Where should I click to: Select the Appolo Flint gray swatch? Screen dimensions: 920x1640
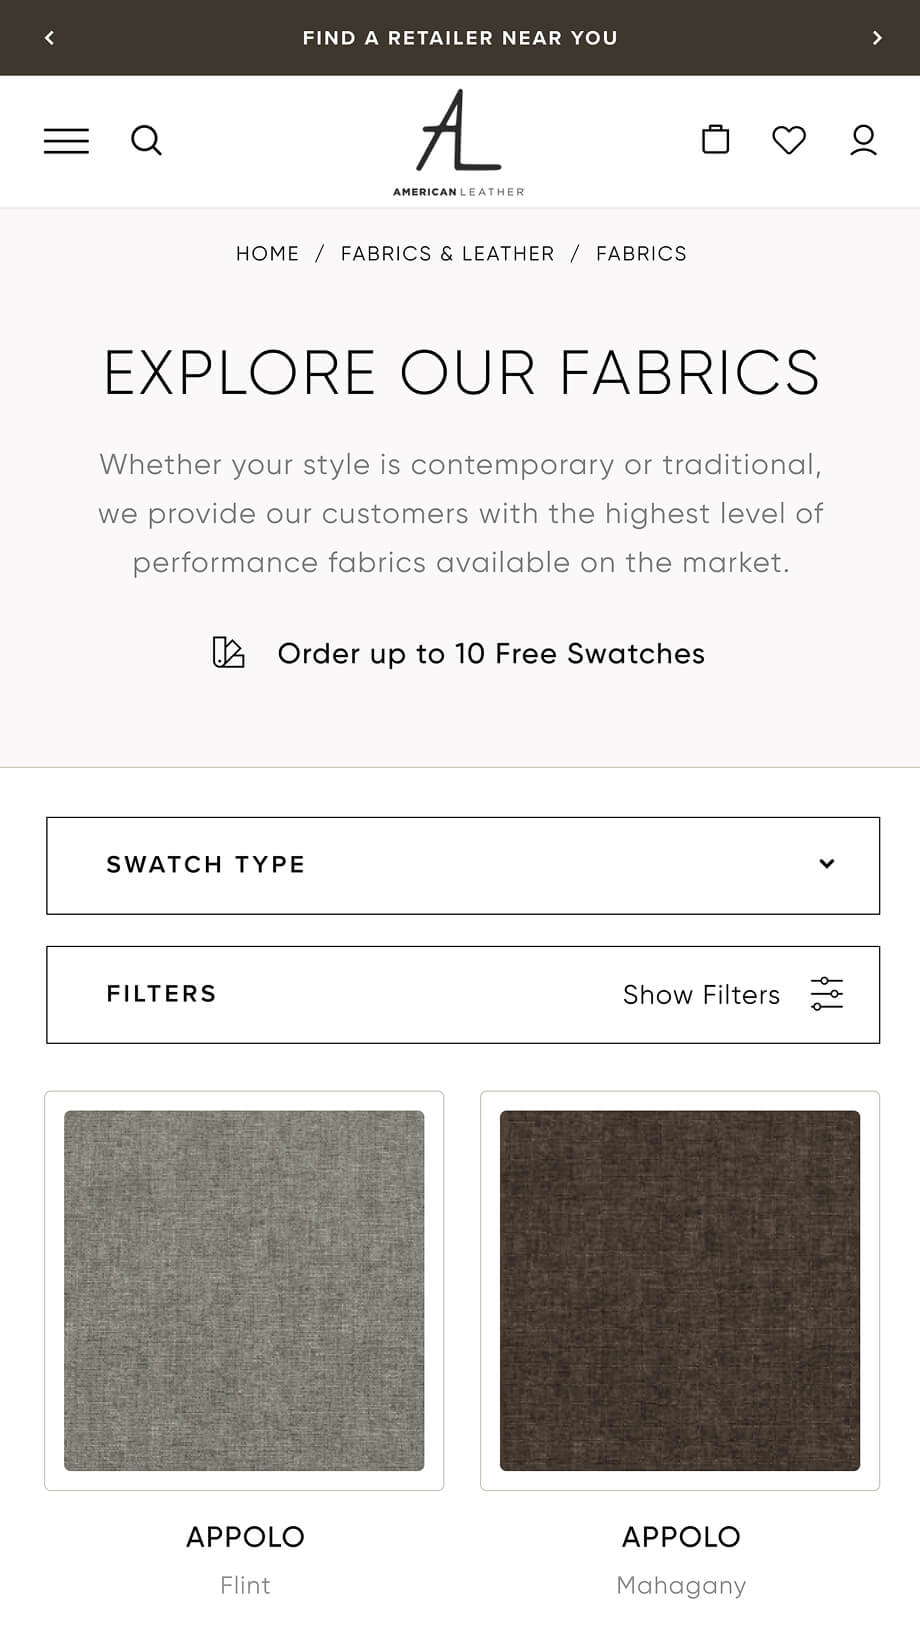click(244, 1290)
